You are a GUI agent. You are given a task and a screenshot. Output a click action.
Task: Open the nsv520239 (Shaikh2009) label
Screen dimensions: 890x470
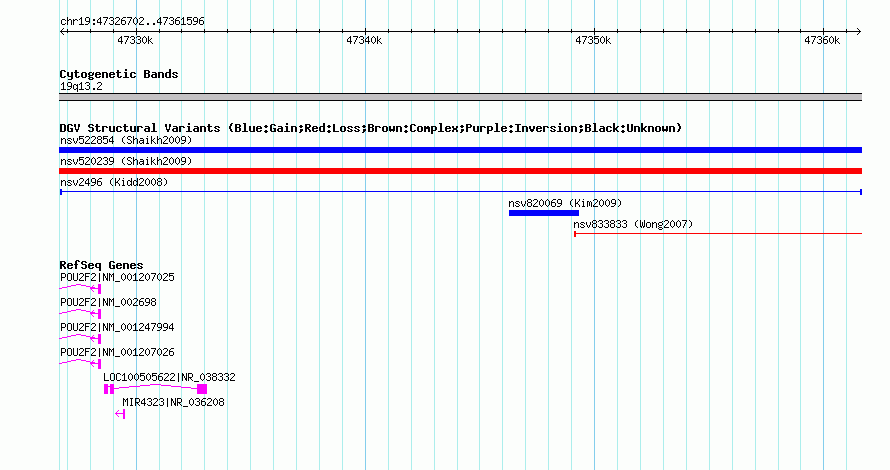coord(126,161)
